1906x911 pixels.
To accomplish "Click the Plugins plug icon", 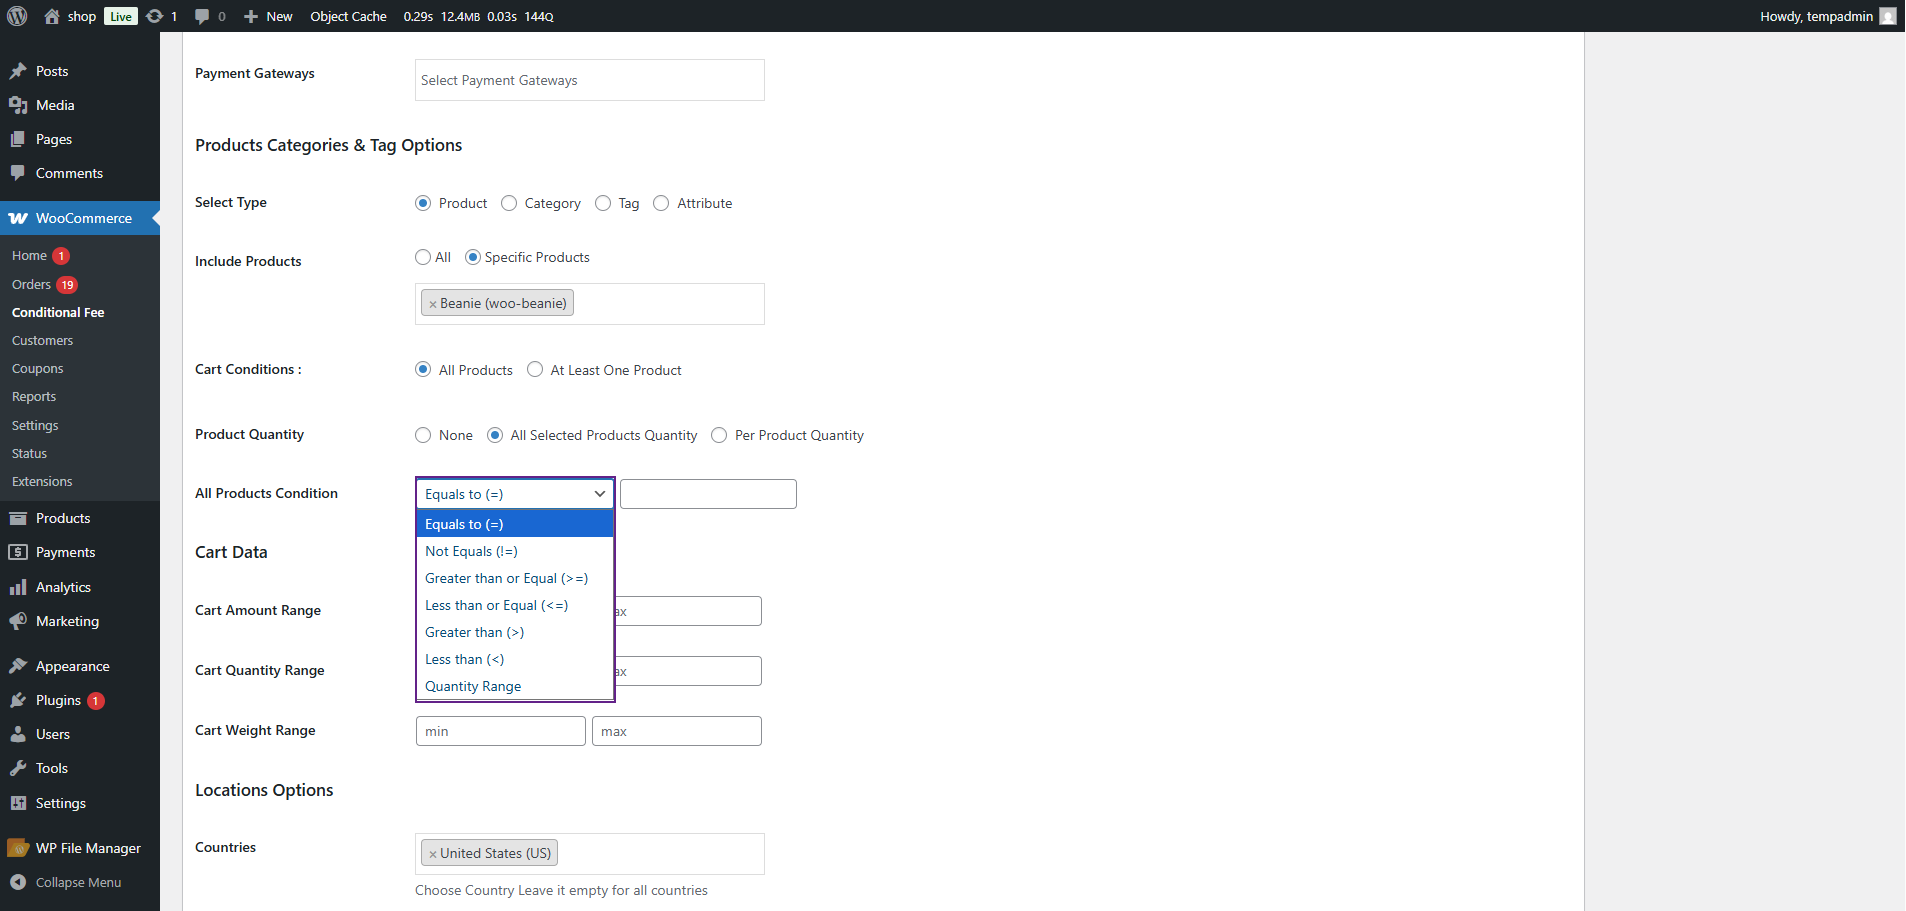I will pyautogui.click(x=18, y=700).
